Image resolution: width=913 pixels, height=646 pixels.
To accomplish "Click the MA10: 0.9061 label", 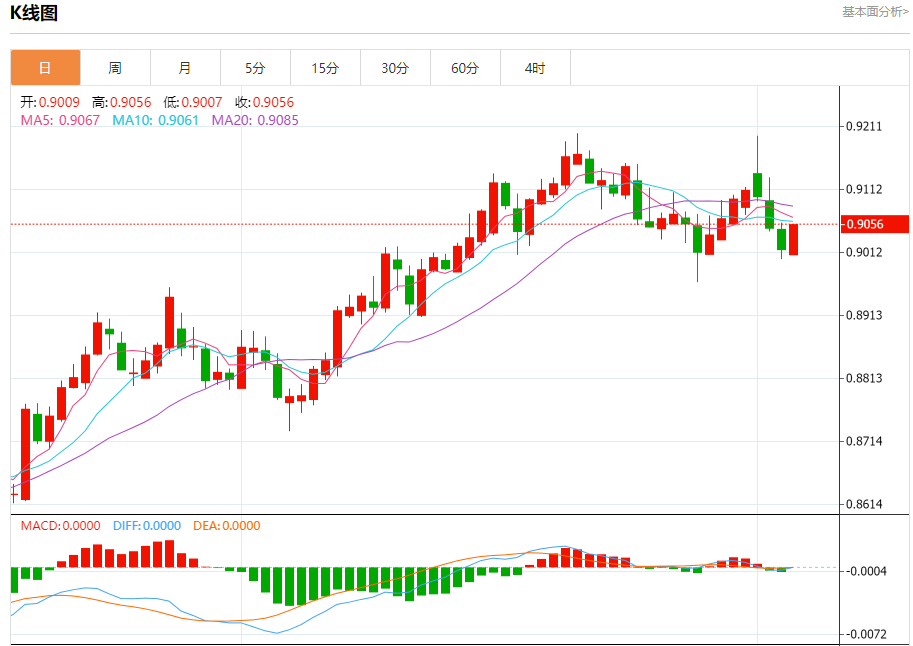I will (x=155, y=121).
